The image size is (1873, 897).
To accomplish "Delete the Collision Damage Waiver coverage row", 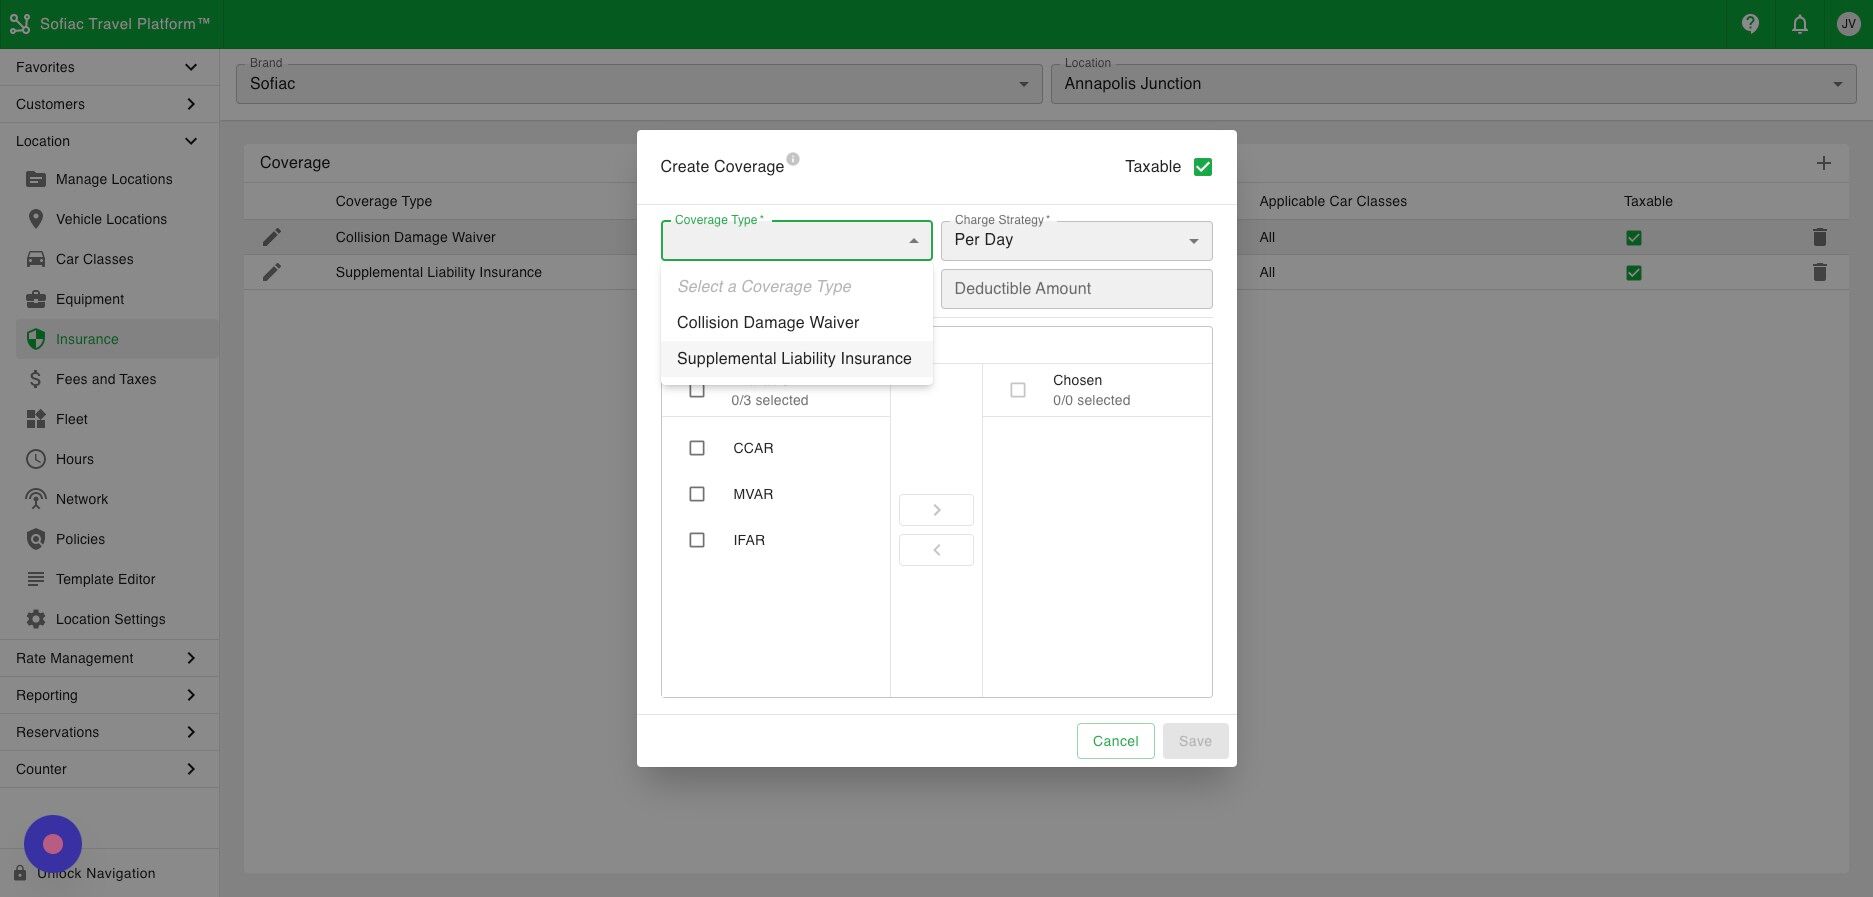I will coord(1820,237).
